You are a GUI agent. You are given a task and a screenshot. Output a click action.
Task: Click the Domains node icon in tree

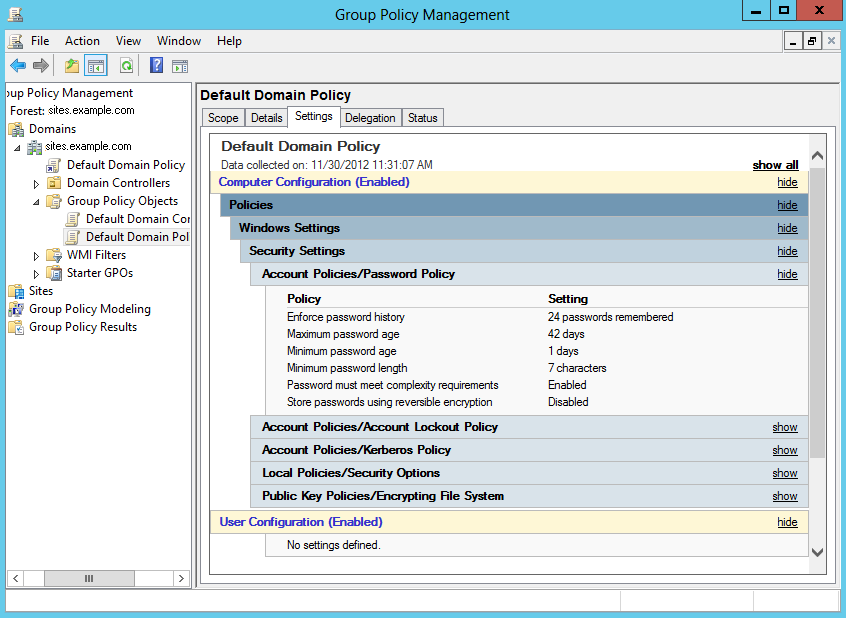[x=17, y=129]
